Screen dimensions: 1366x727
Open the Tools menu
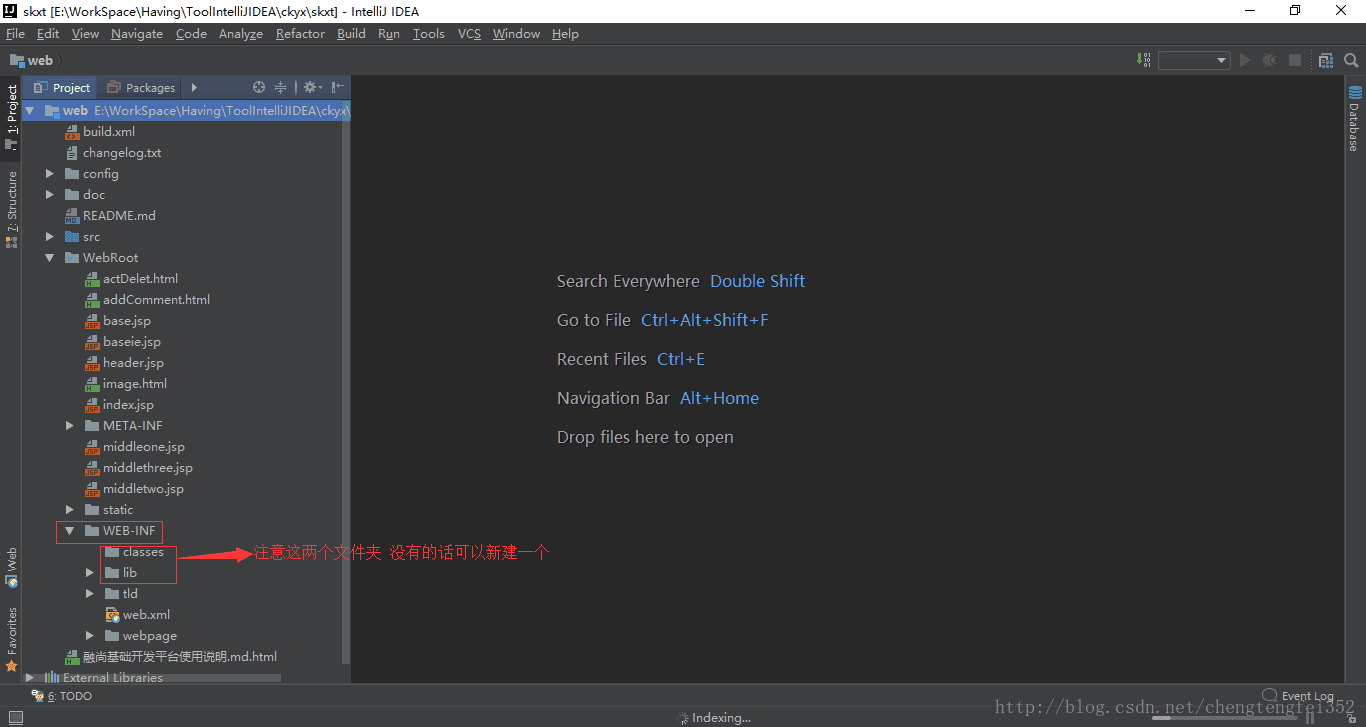pos(428,34)
